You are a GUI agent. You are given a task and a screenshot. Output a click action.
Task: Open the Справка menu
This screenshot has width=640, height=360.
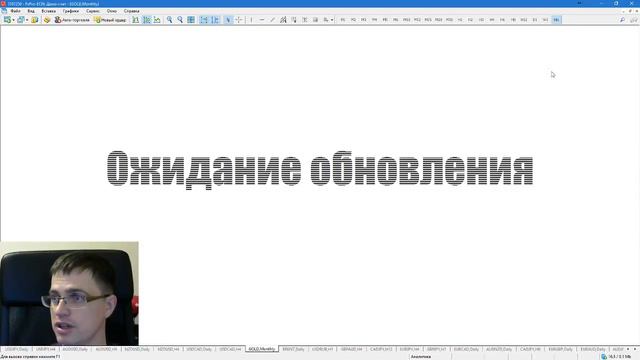point(132,11)
